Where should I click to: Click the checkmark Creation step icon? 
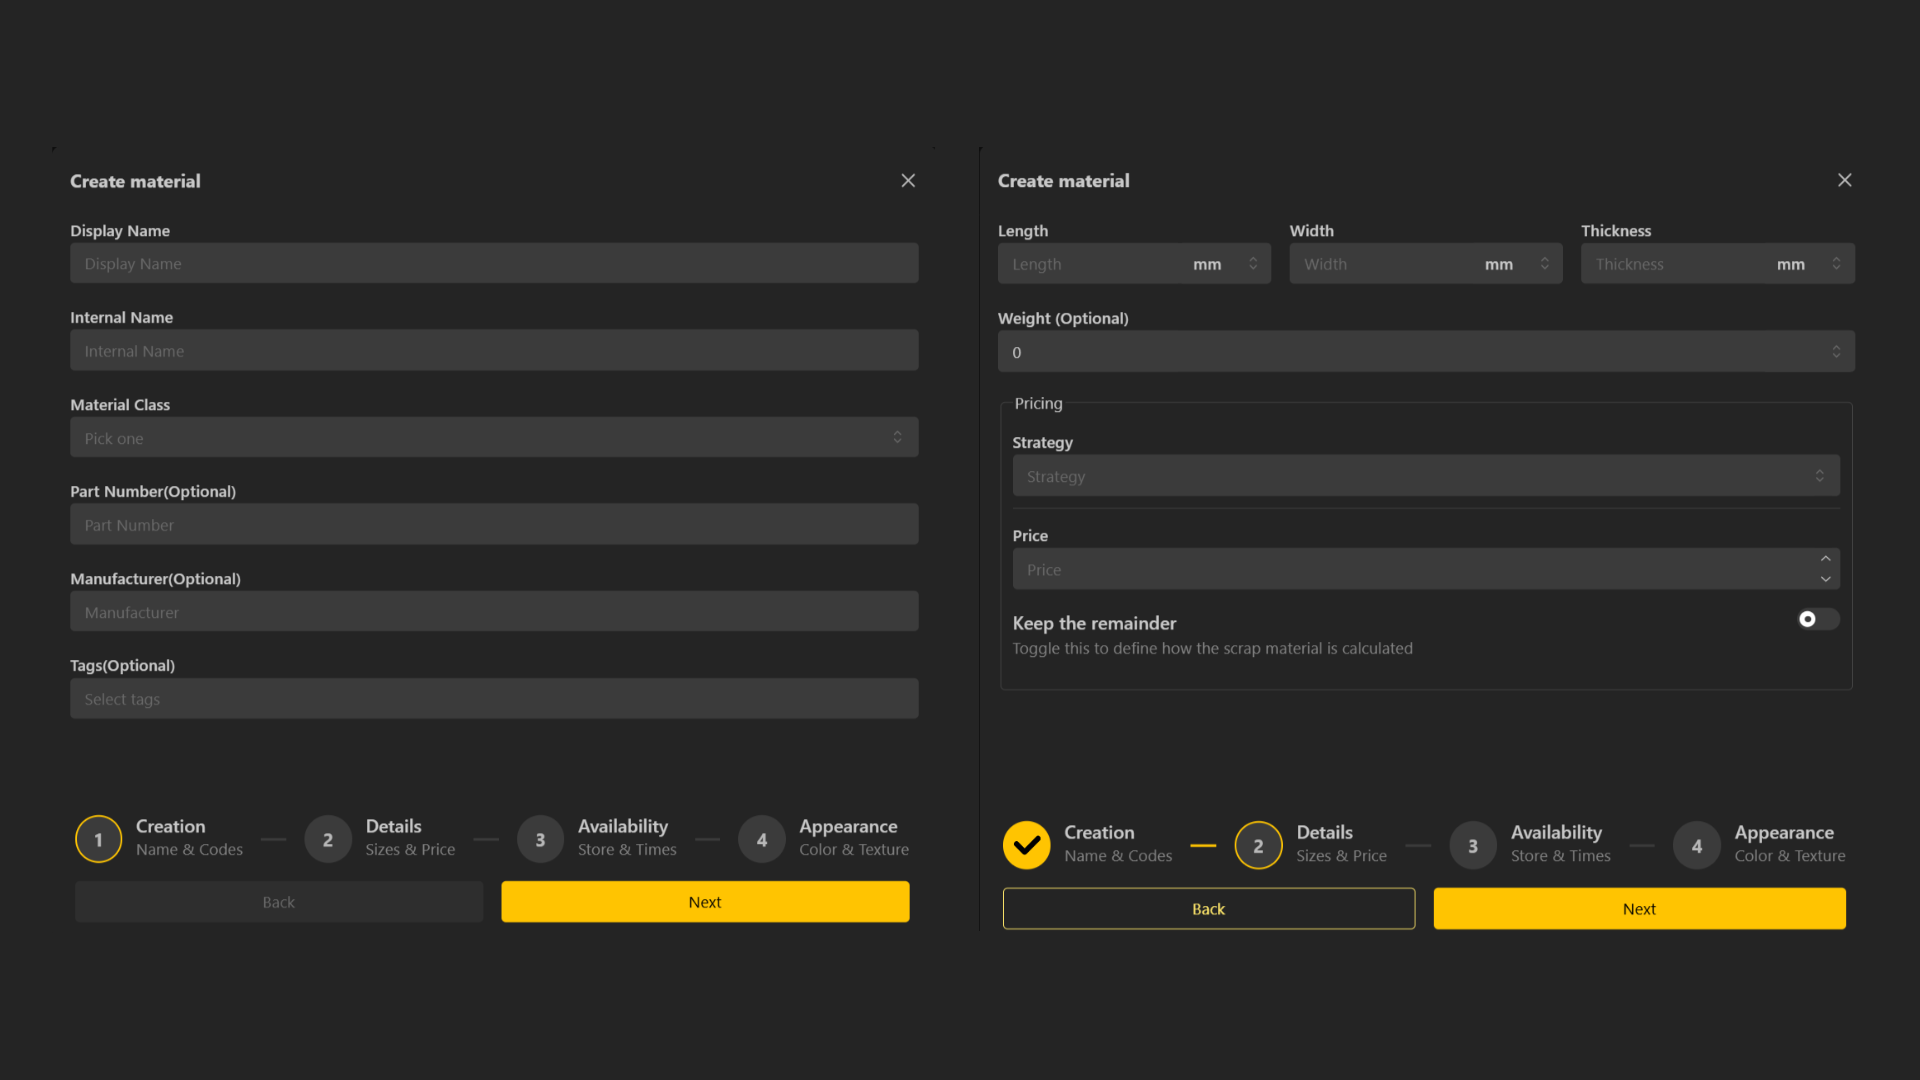click(x=1026, y=845)
